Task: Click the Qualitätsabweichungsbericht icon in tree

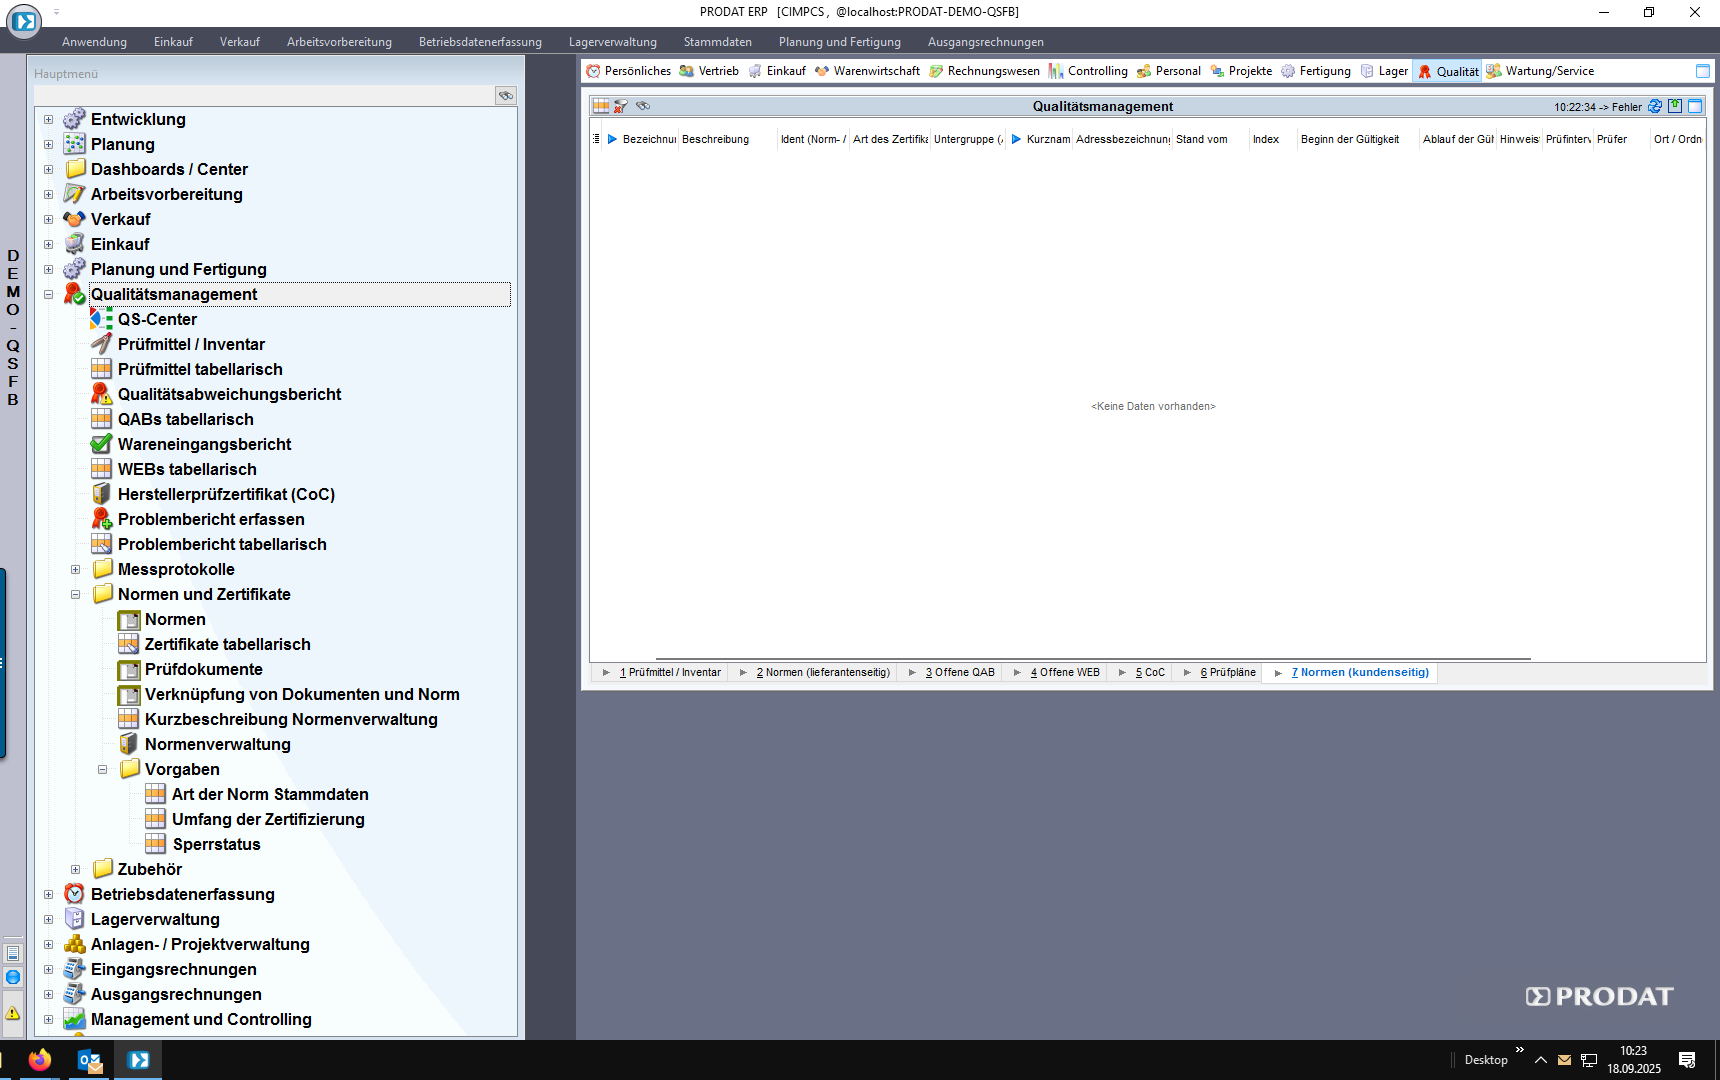Action: click(101, 394)
